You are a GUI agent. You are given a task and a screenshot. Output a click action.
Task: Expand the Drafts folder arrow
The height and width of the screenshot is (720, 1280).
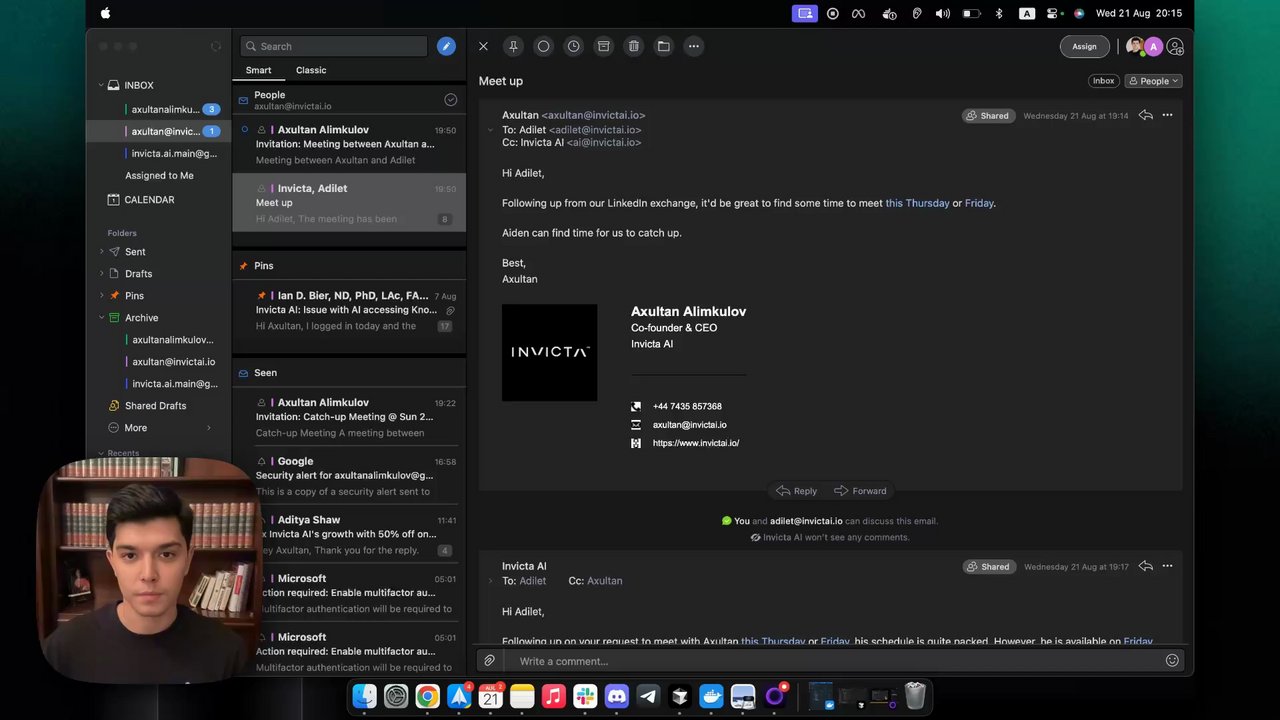pos(101,274)
